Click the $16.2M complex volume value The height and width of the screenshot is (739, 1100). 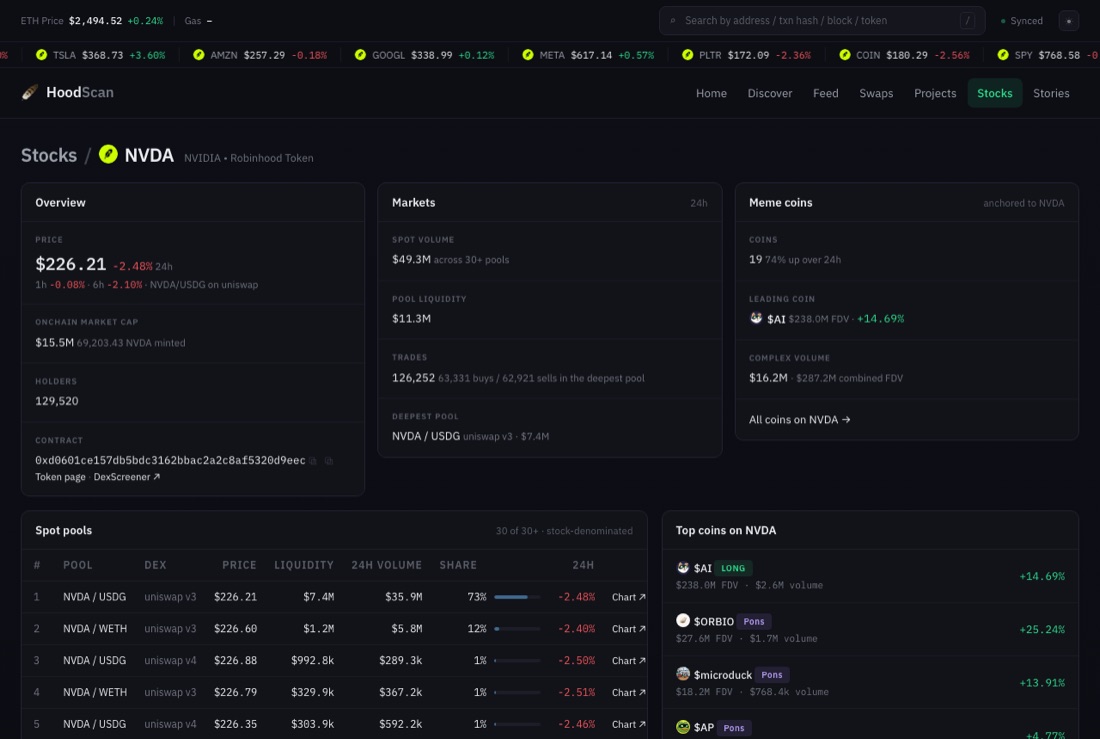[768, 378]
